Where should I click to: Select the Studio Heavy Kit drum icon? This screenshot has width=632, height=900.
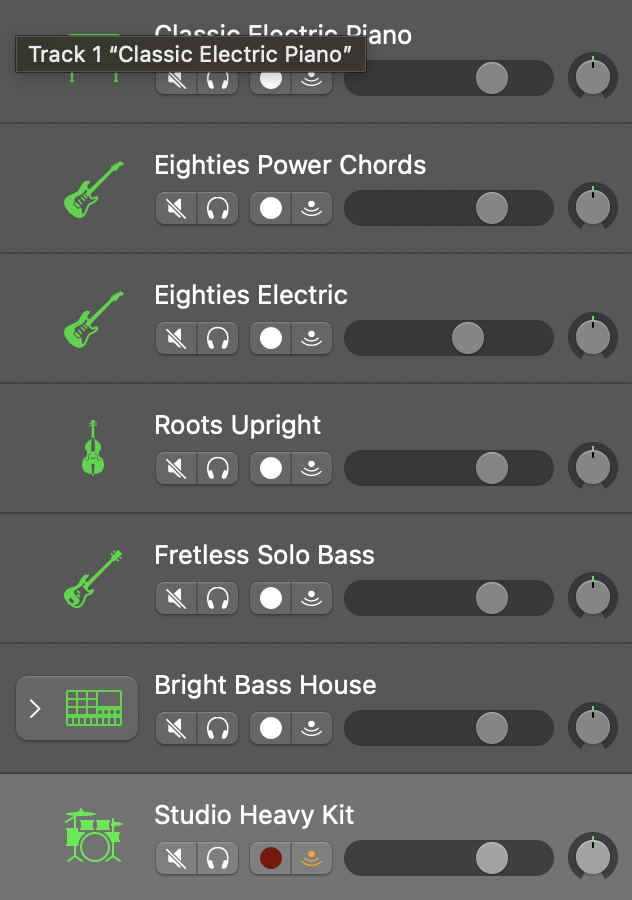(x=93, y=836)
